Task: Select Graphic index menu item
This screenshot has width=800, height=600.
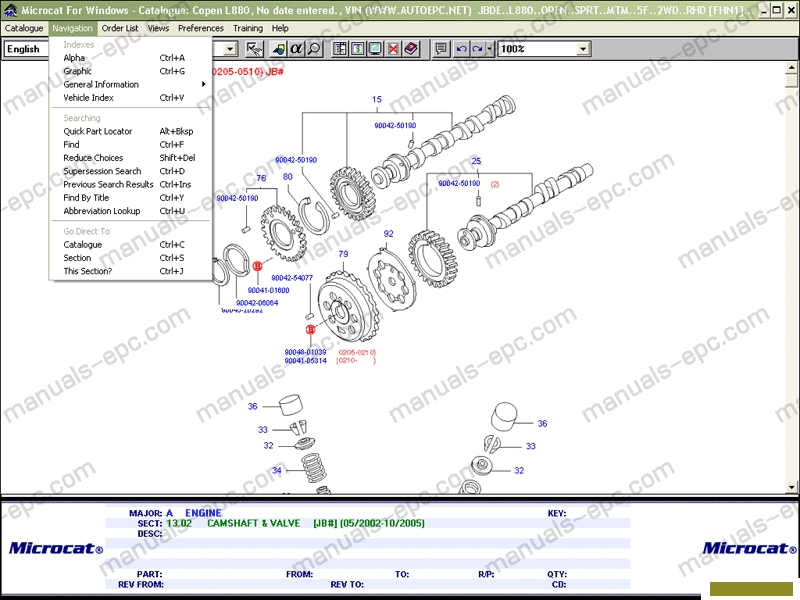Action: click(x=131, y=71)
